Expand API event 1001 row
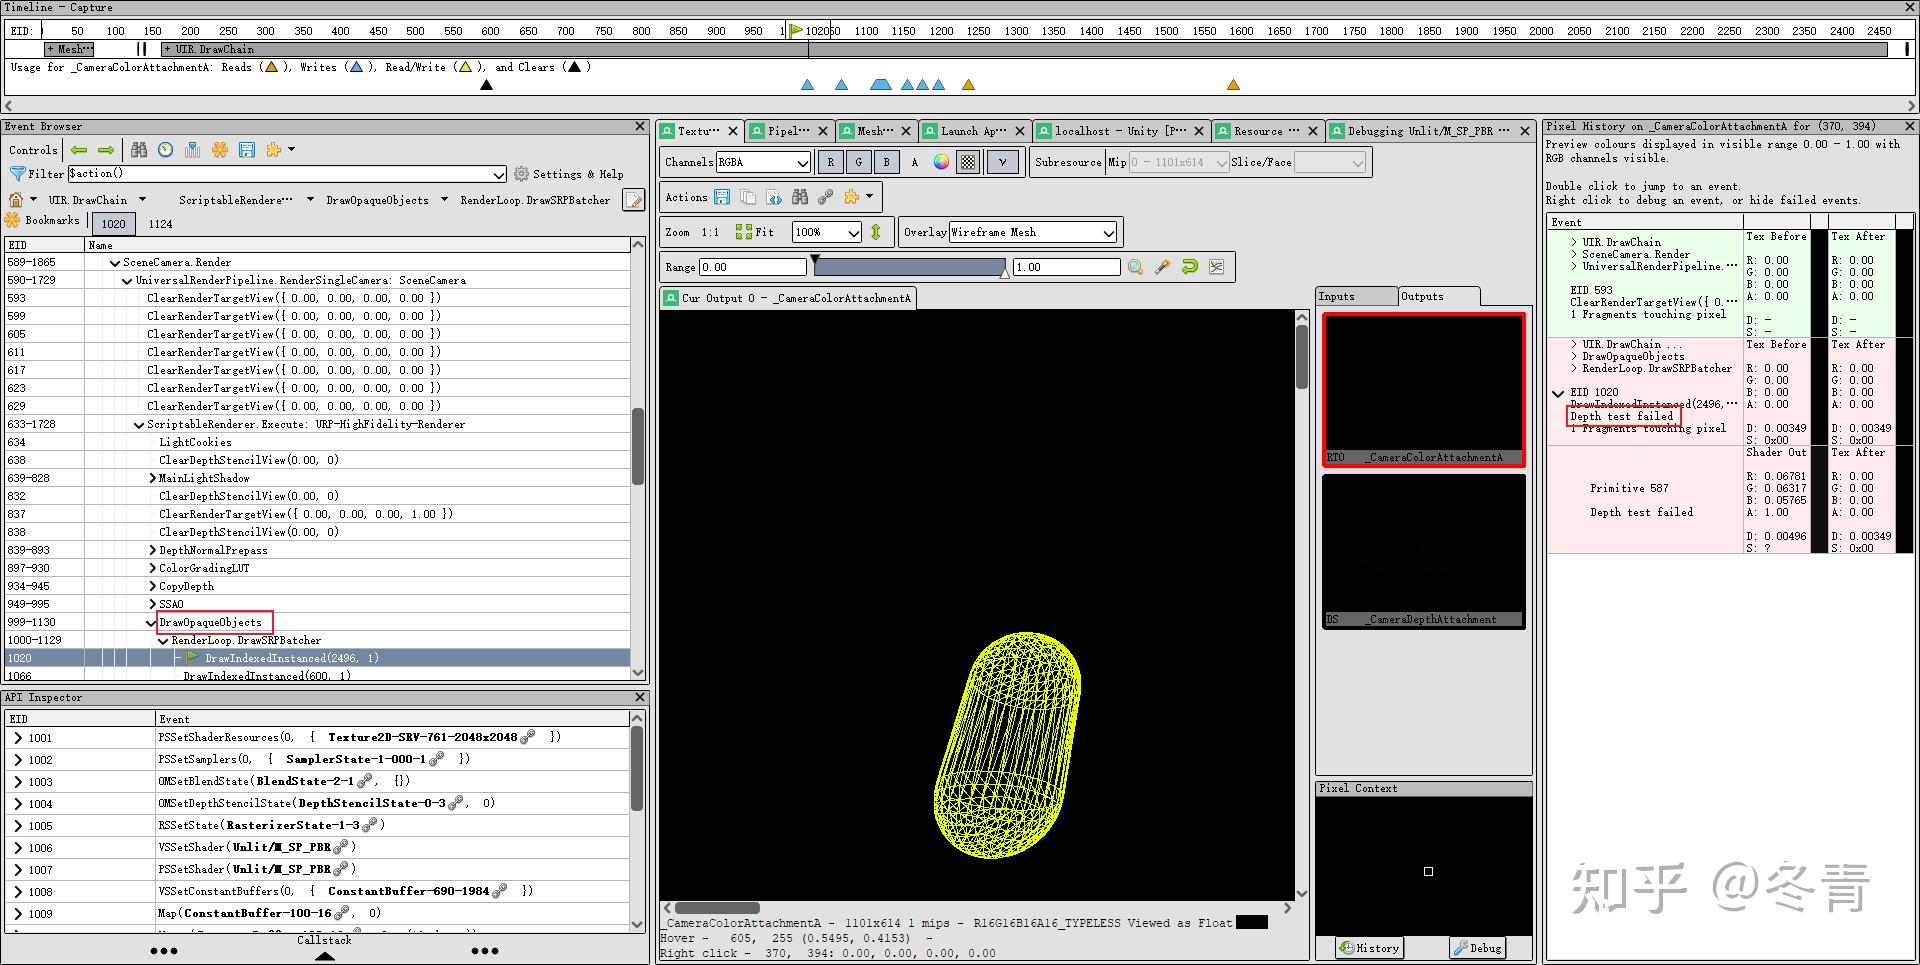Image resolution: width=1920 pixels, height=965 pixels. 18,738
